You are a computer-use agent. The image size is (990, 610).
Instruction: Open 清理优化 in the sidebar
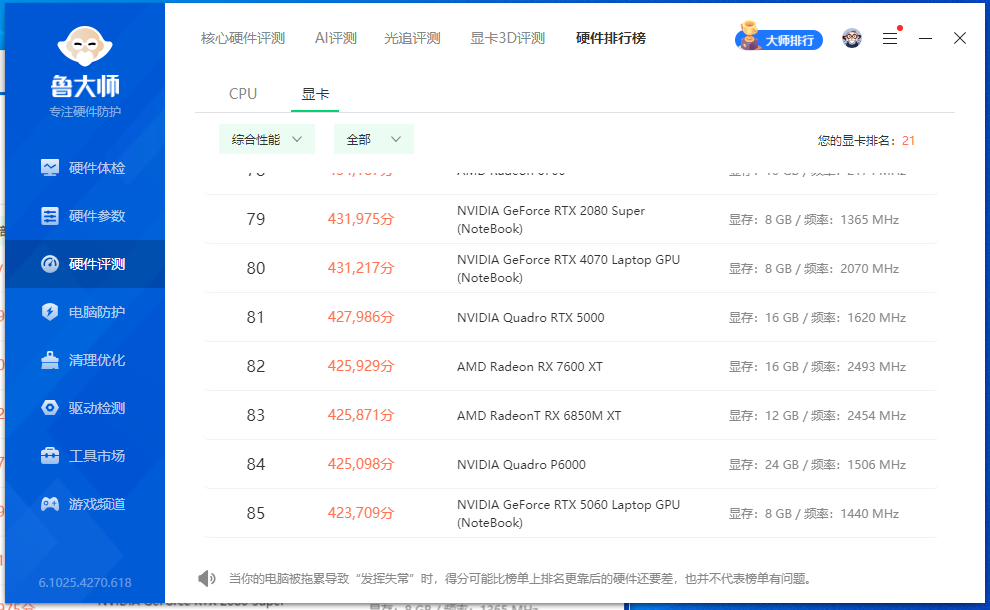[85, 360]
